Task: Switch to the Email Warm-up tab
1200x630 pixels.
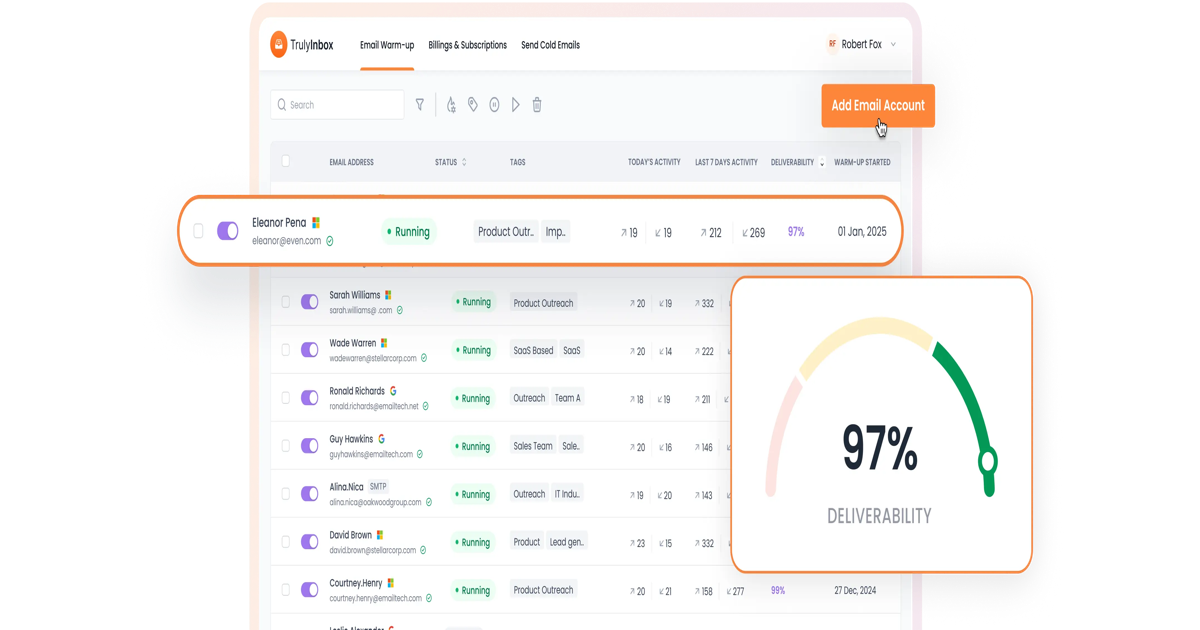Action: (387, 45)
